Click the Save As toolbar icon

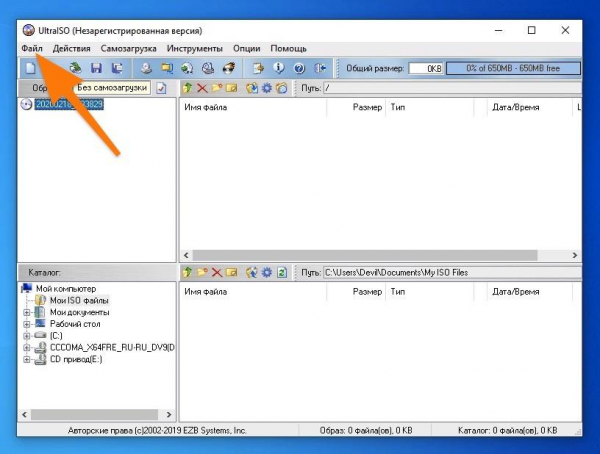(x=117, y=68)
